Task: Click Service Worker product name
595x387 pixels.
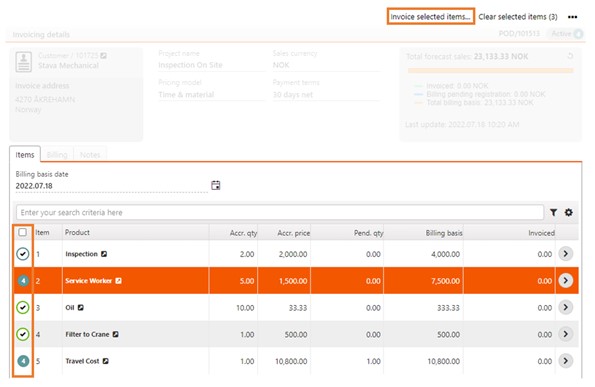Action: [88, 281]
